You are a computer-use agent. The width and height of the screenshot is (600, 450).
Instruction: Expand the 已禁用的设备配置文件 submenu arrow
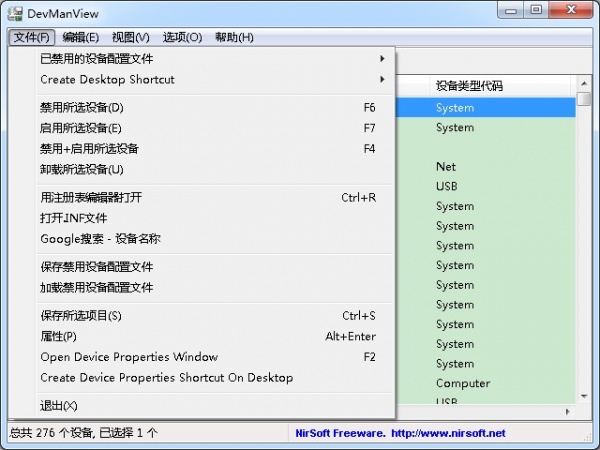point(382,58)
